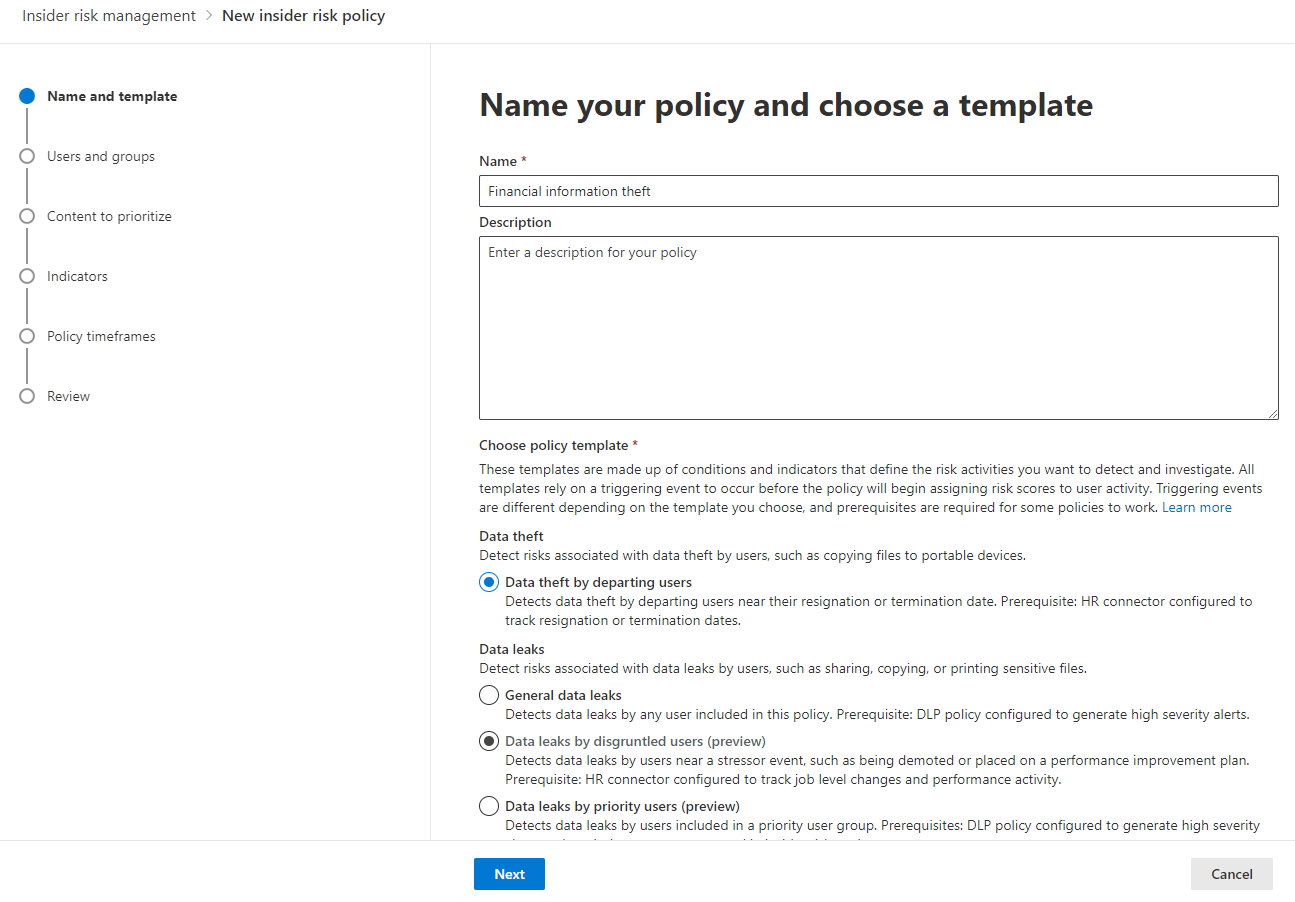Click the New insider risk policy breadcrumb
This screenshot has height=902, width=1295.
303,15
